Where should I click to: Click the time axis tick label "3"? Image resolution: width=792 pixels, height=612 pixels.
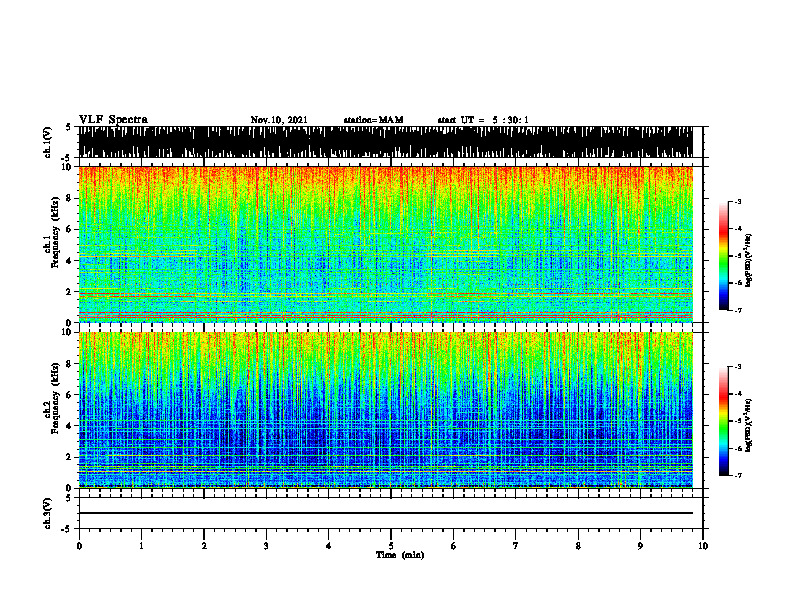pos(266,546)
